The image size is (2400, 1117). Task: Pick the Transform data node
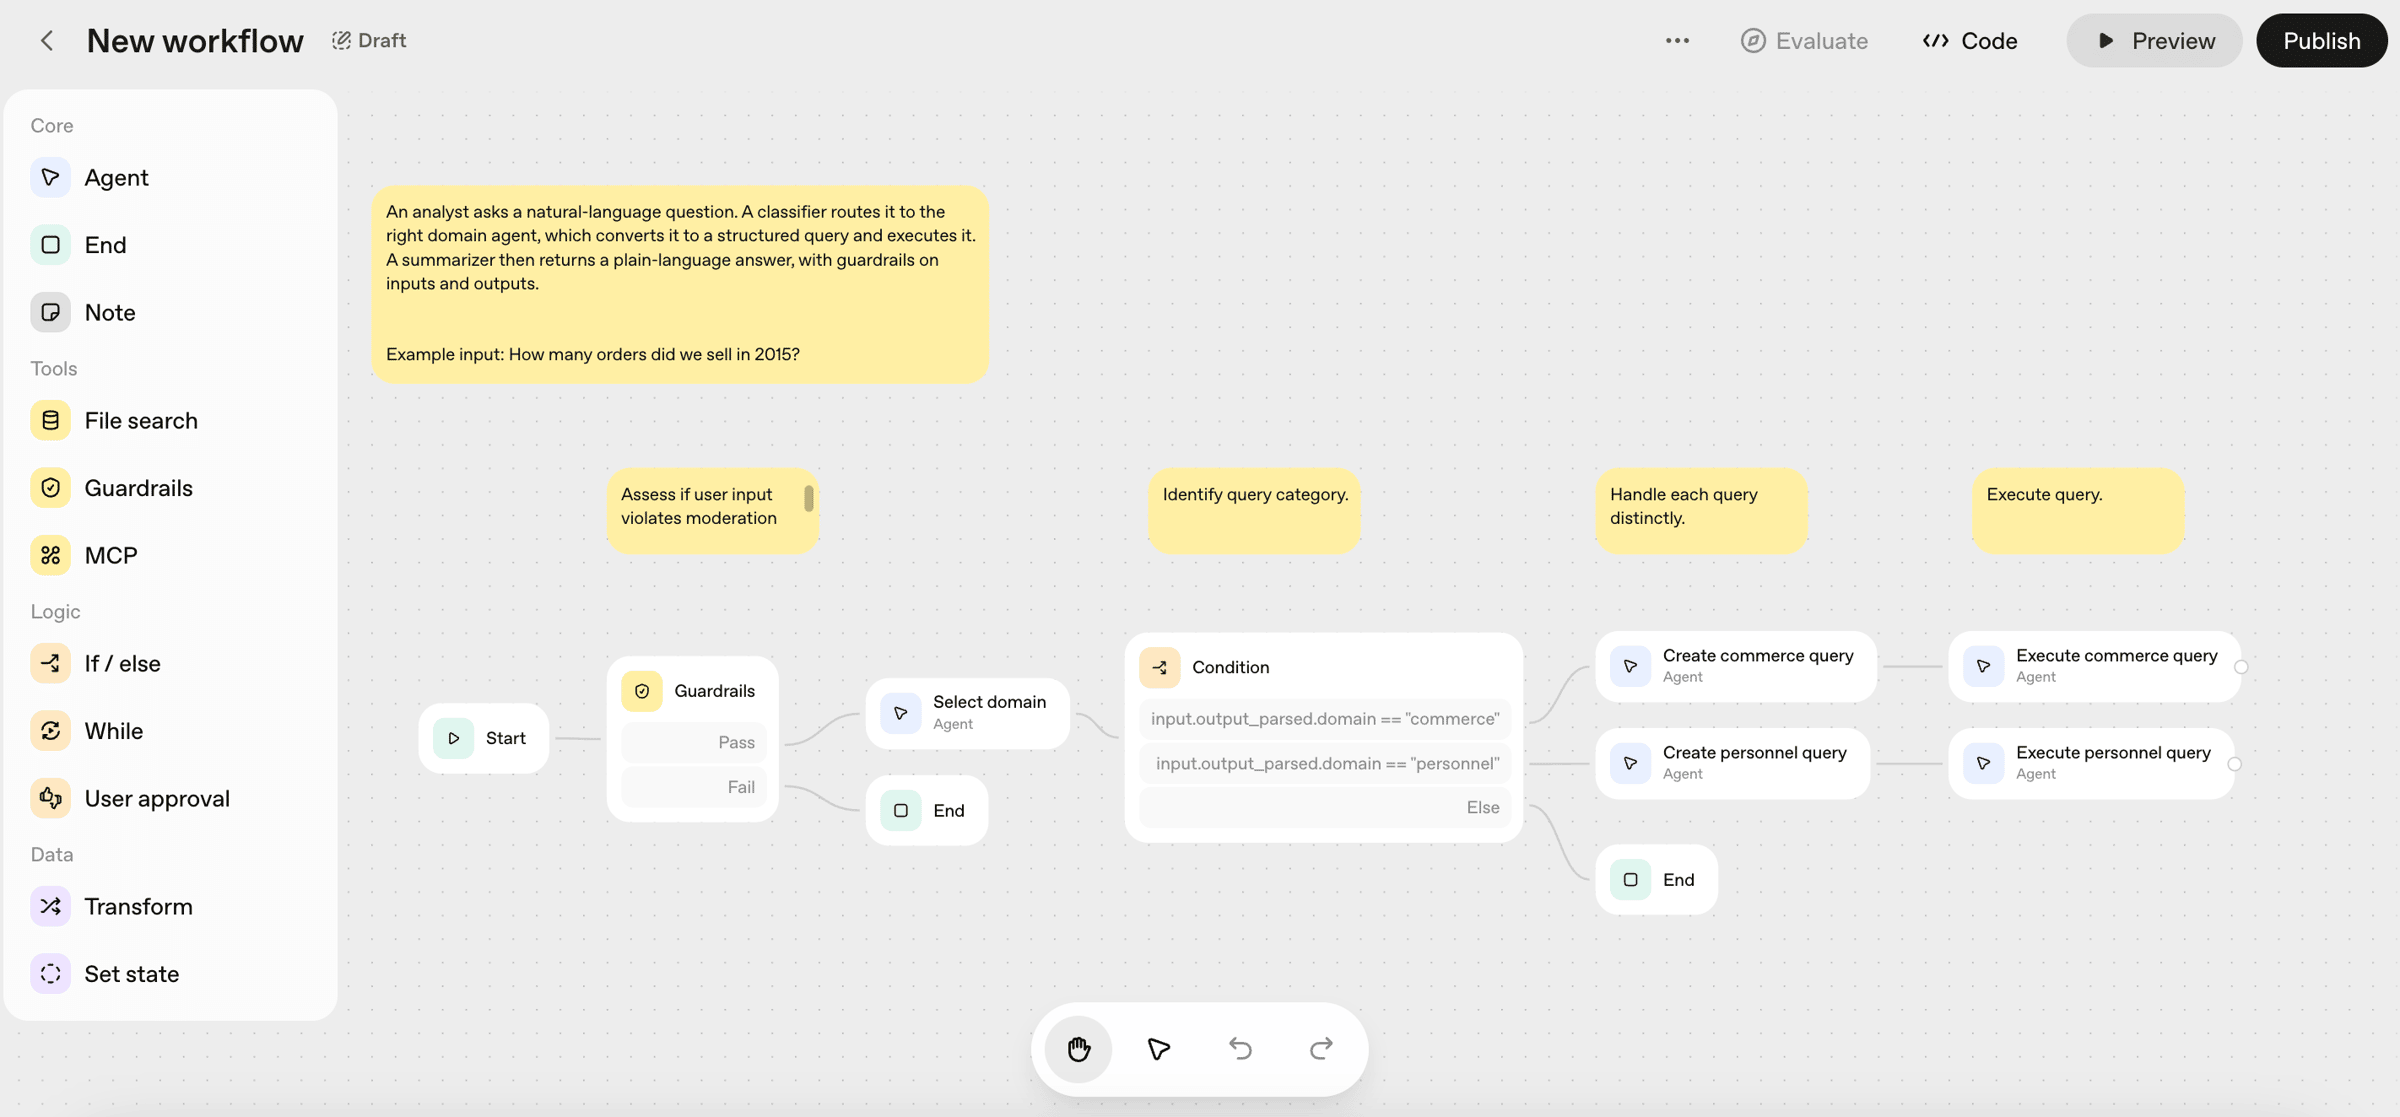(x=138, y=906)
